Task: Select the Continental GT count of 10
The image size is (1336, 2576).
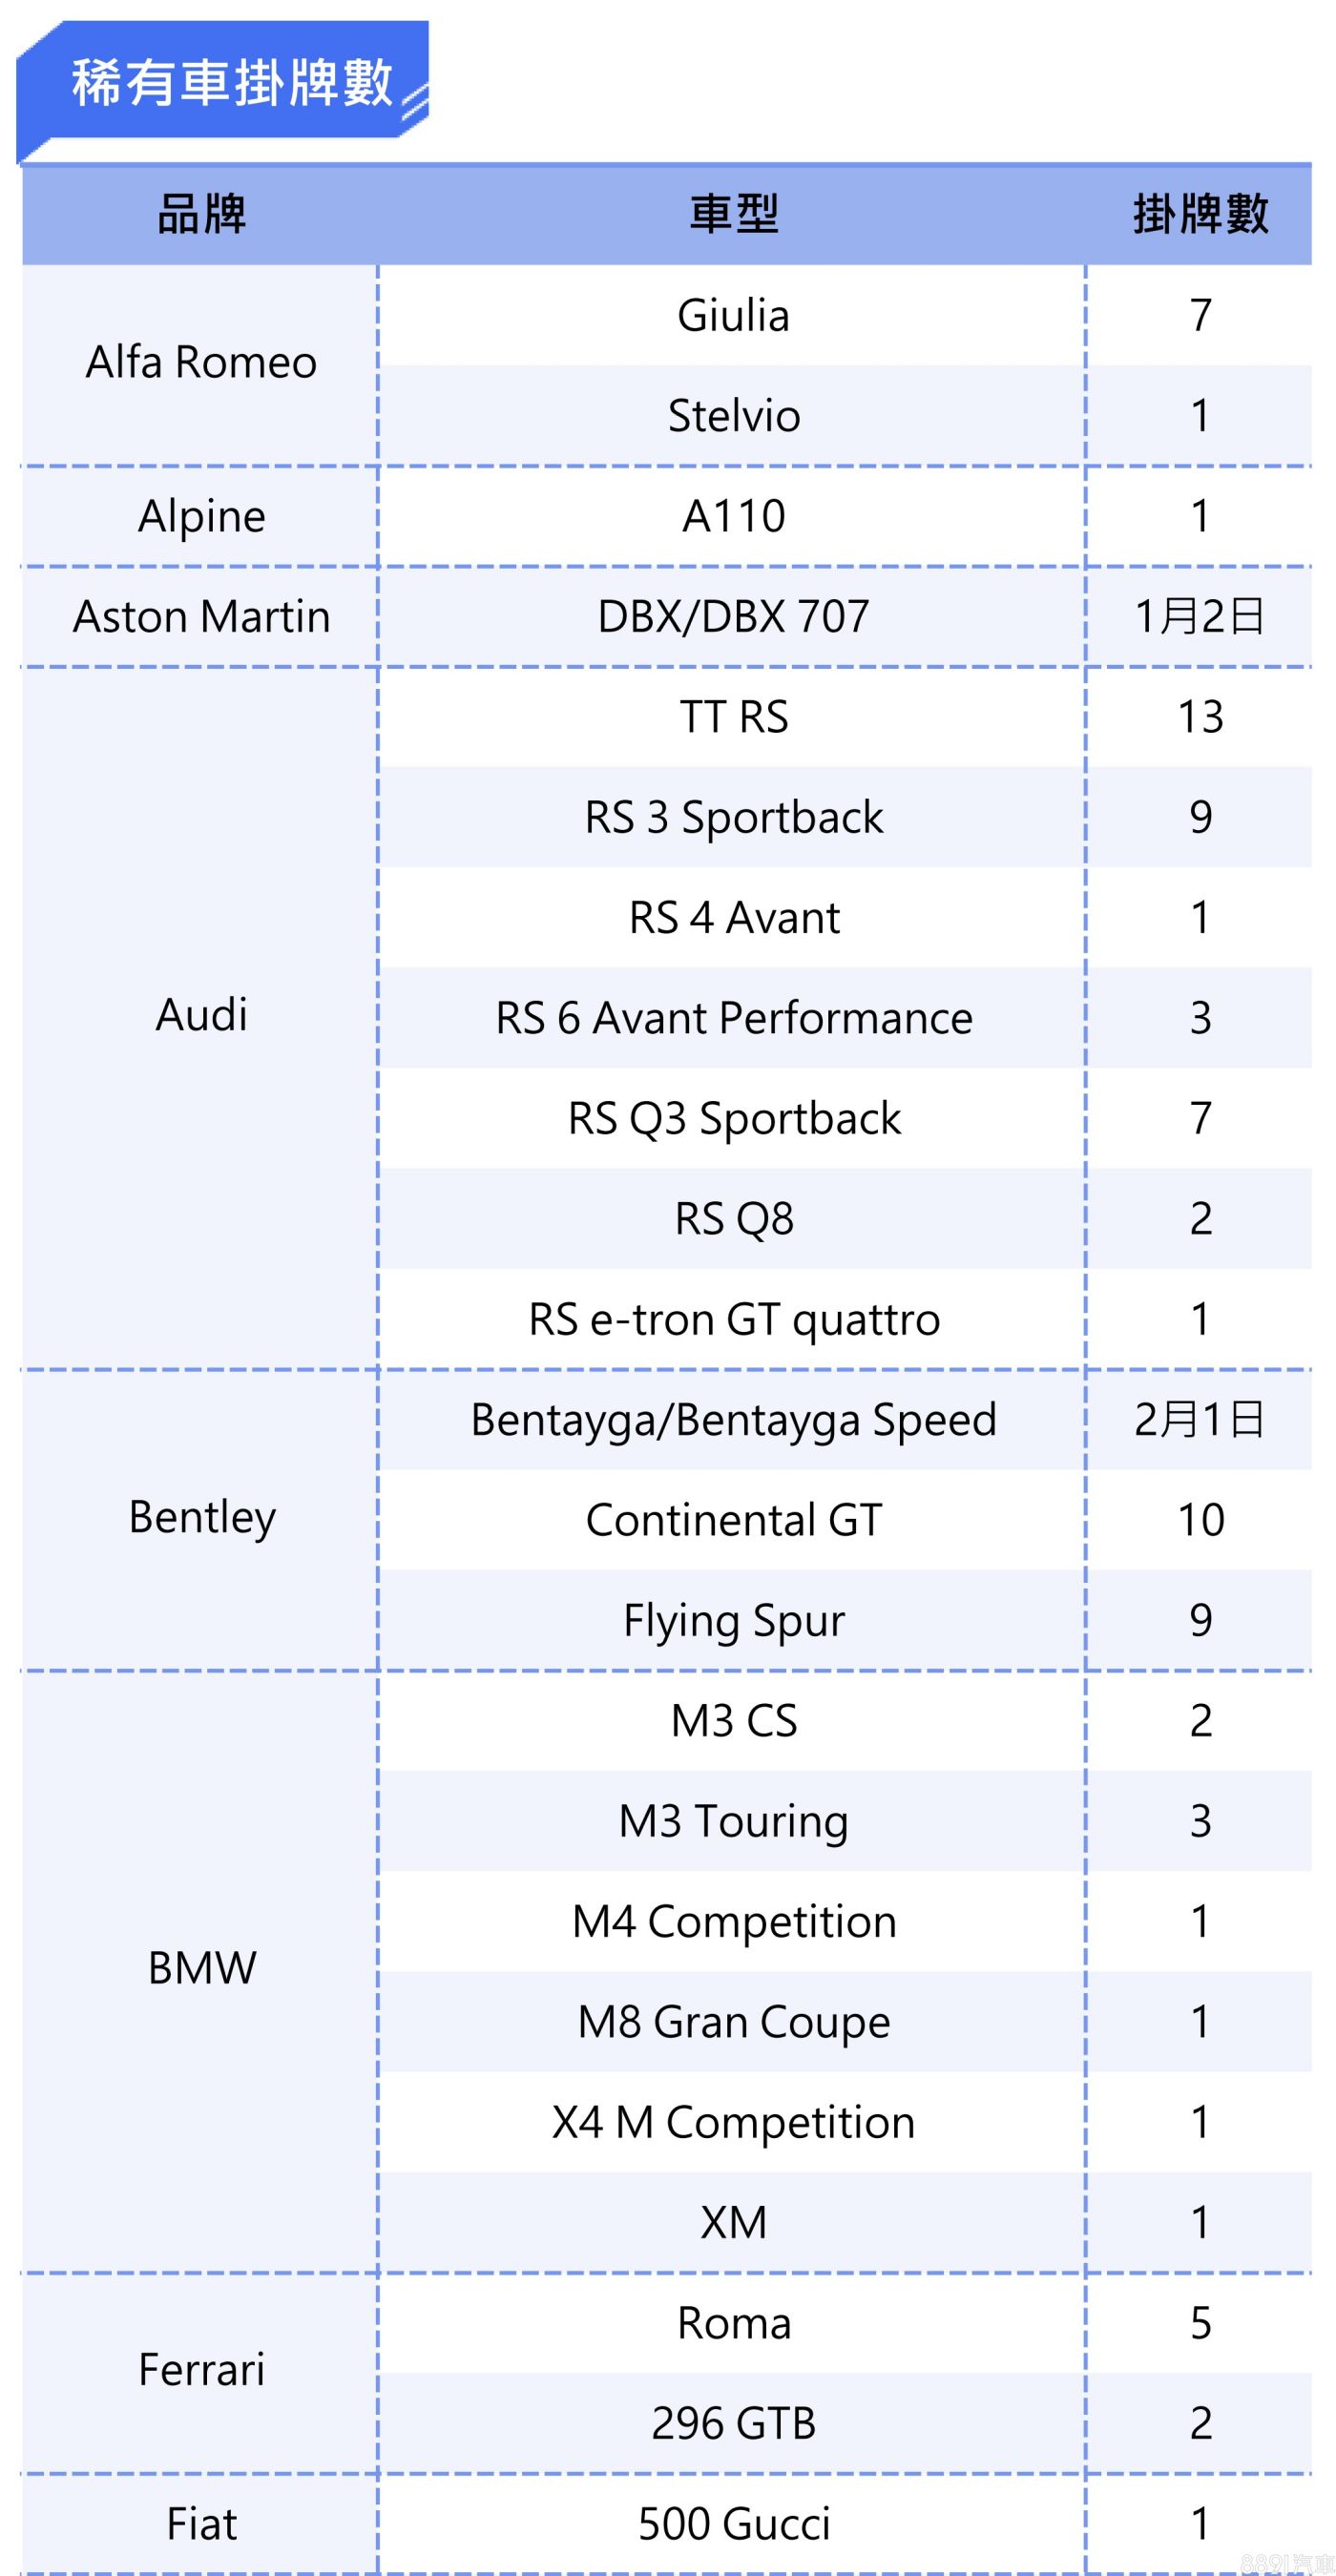Action: (1200, 1520)
